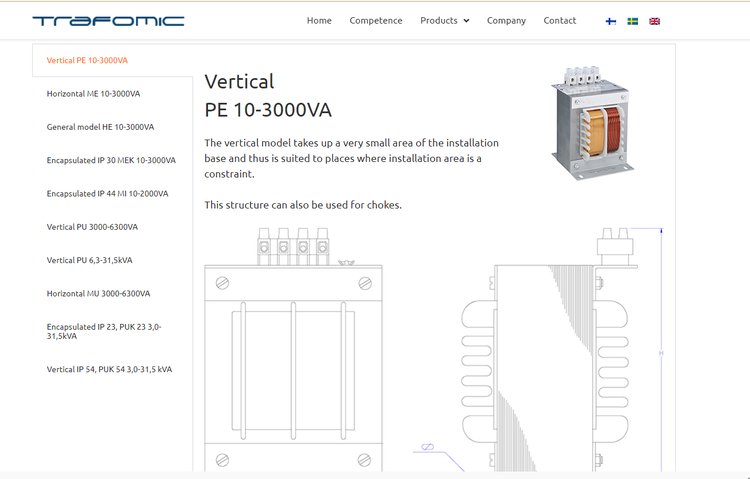Click the Trafomic logo

108,20
